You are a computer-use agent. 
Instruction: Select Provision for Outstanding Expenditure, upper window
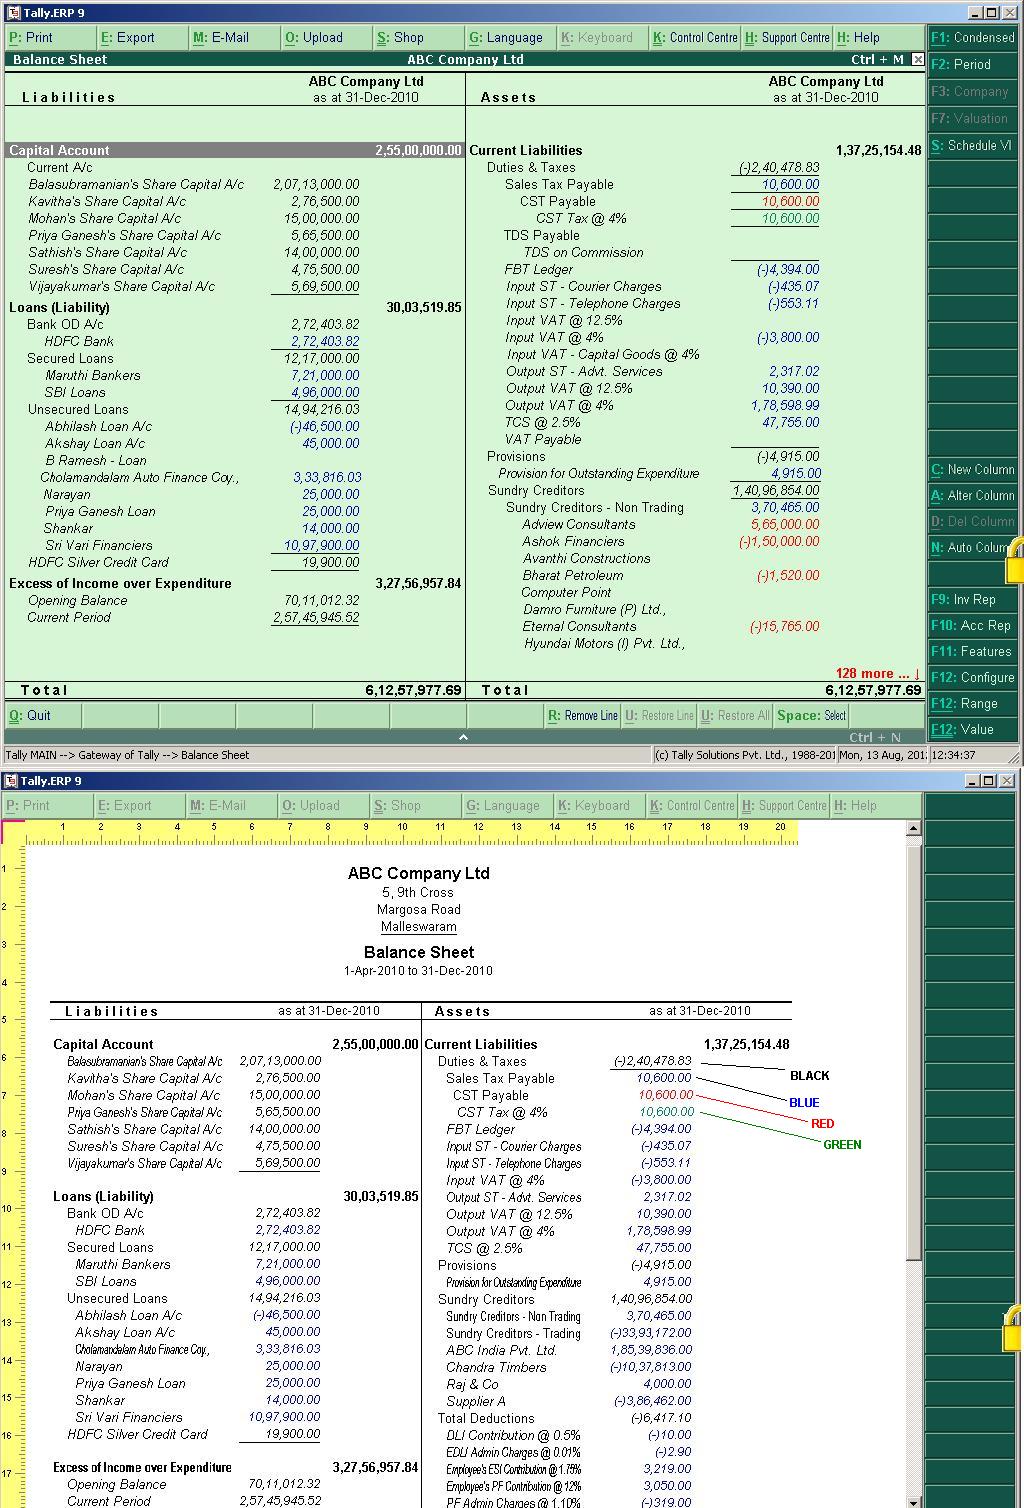click(598, 473)
